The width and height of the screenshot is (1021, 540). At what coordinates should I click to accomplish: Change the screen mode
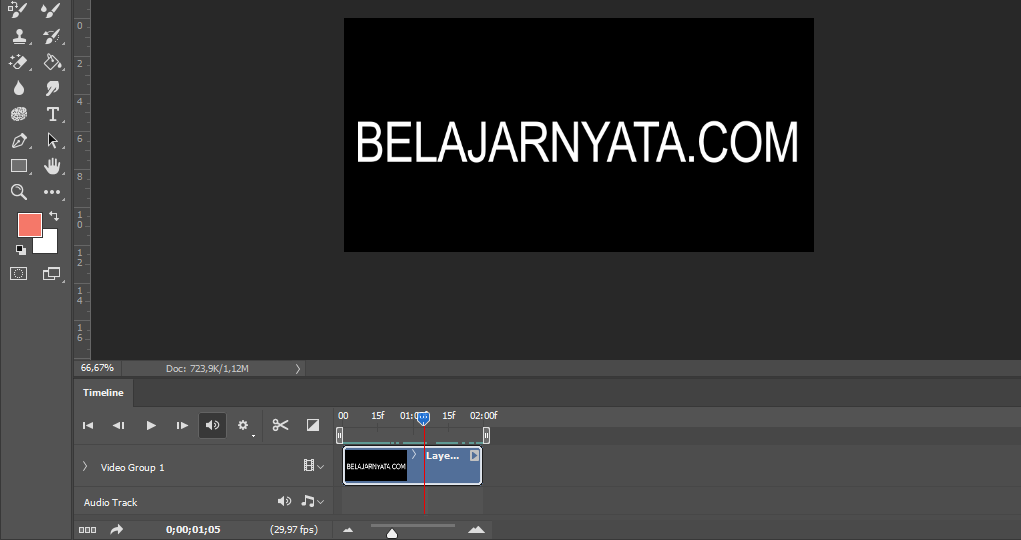[51, 274]
